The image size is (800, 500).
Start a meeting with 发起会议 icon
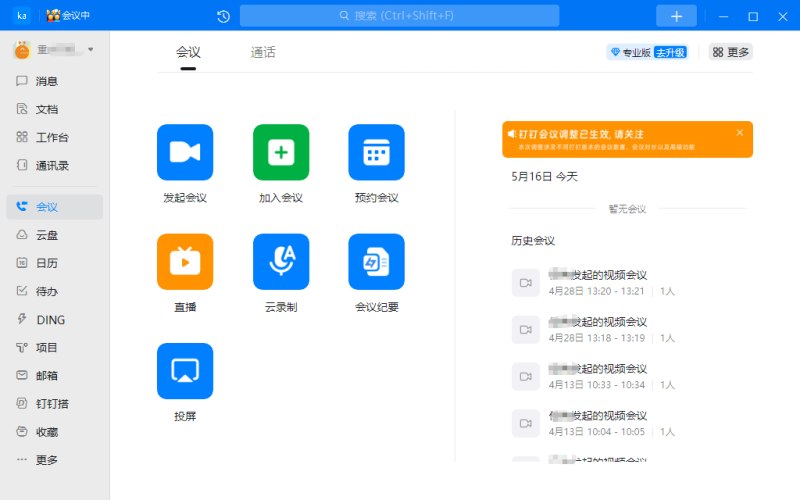point(185,152)
